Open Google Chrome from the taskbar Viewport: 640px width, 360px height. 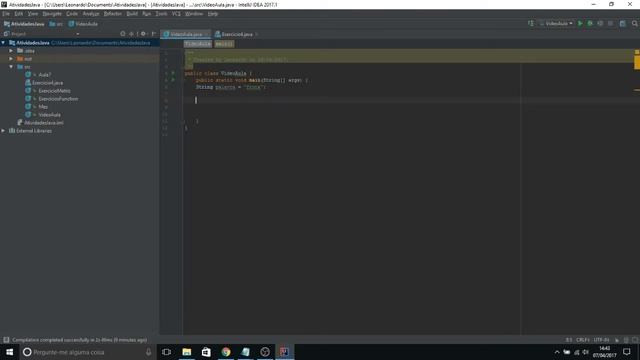click(x=226, y=352)
